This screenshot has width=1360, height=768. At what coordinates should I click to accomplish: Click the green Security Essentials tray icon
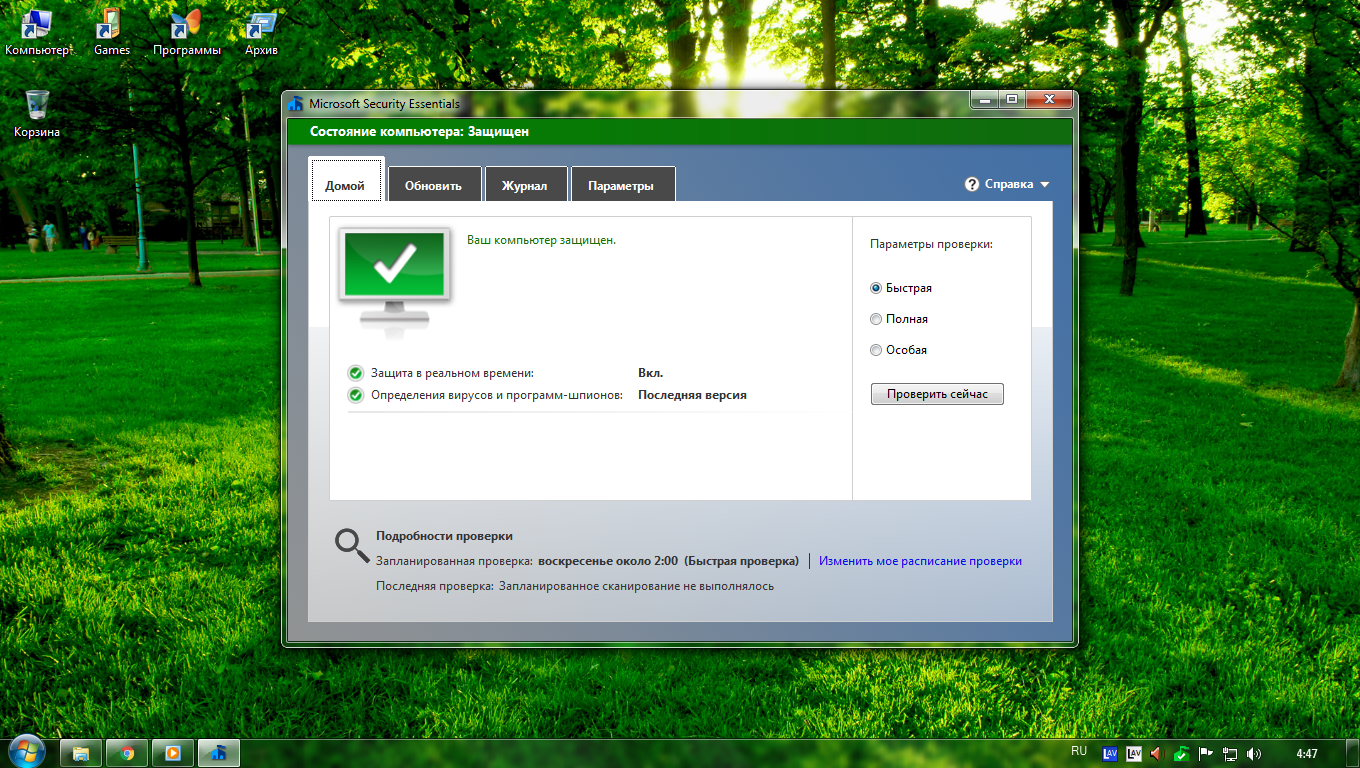click(1182, 753)
